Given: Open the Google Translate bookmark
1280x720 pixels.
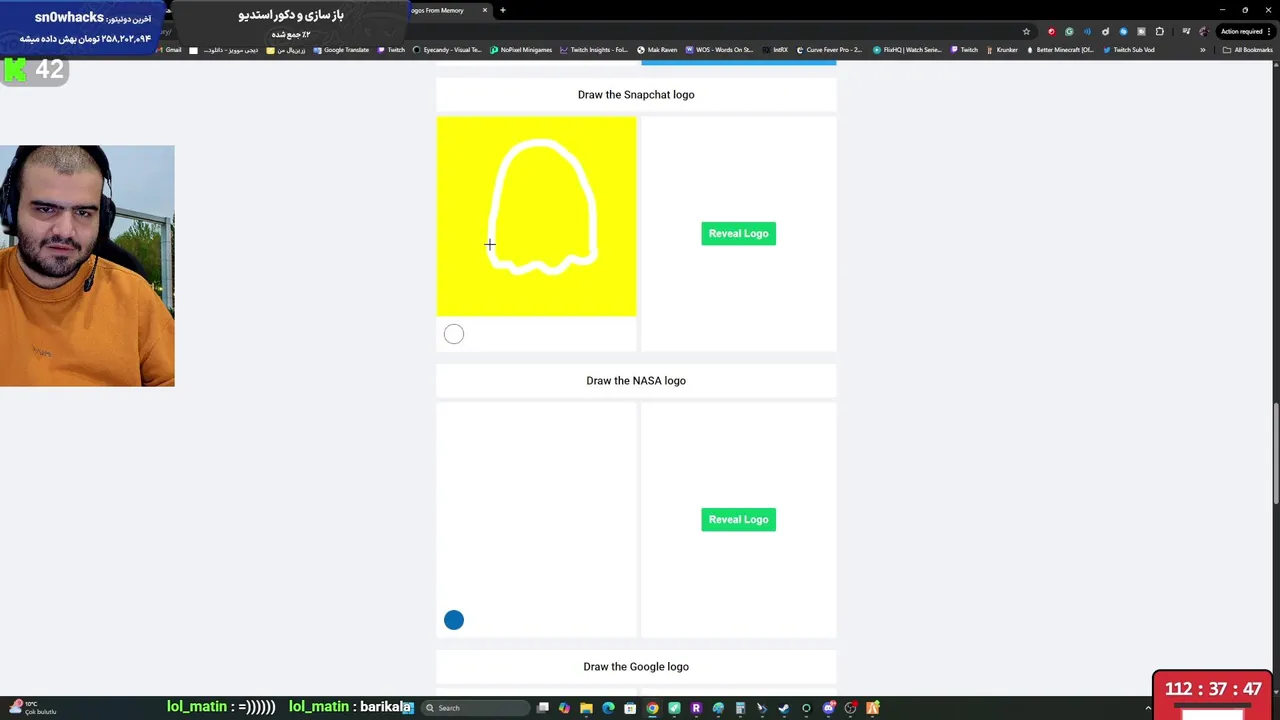Looking at the screenshot, I should click(x=341, y=50).
